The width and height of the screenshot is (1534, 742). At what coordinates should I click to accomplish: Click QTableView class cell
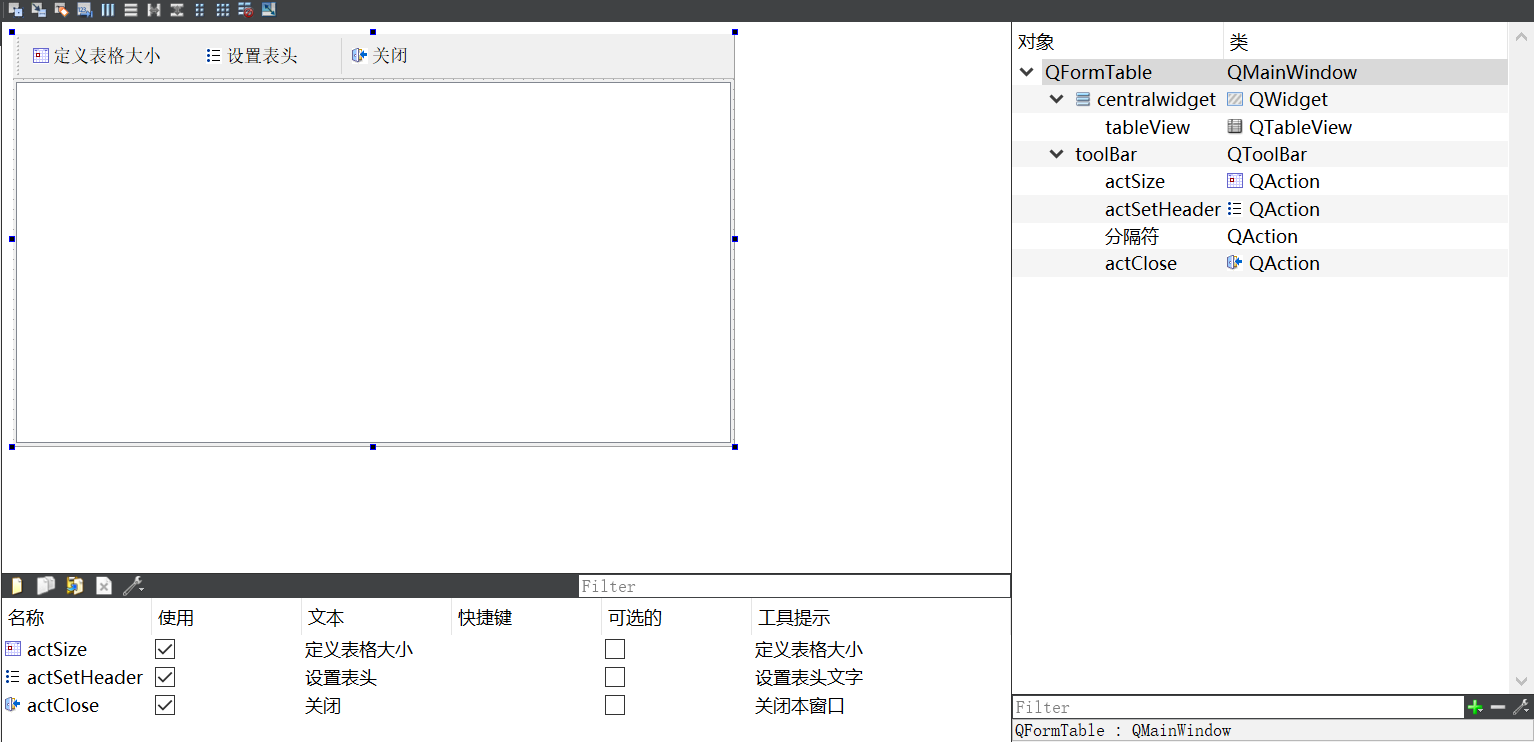(1290, 127)
